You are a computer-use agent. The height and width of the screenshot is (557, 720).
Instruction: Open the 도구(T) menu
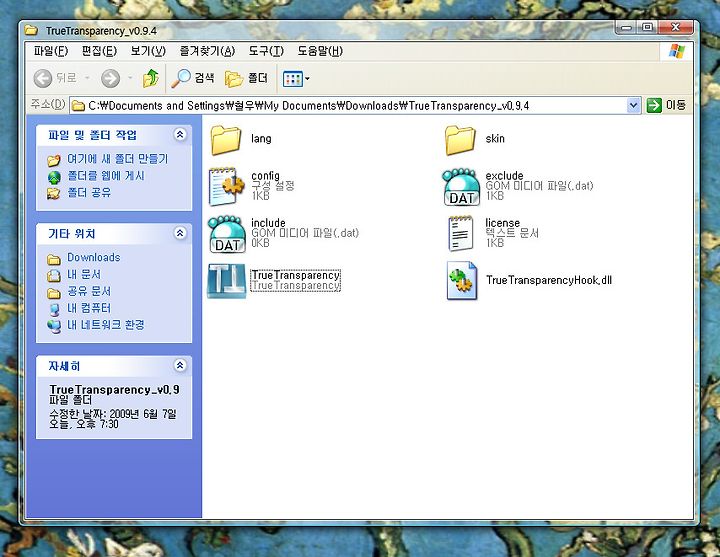tap(266, 51)
